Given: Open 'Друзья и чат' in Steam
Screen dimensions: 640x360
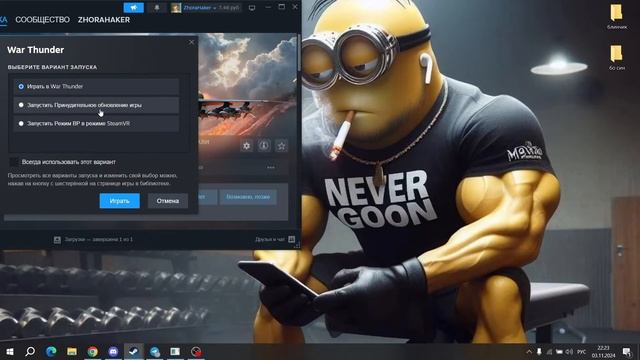Looking at the screenshot, I should 270,239.
